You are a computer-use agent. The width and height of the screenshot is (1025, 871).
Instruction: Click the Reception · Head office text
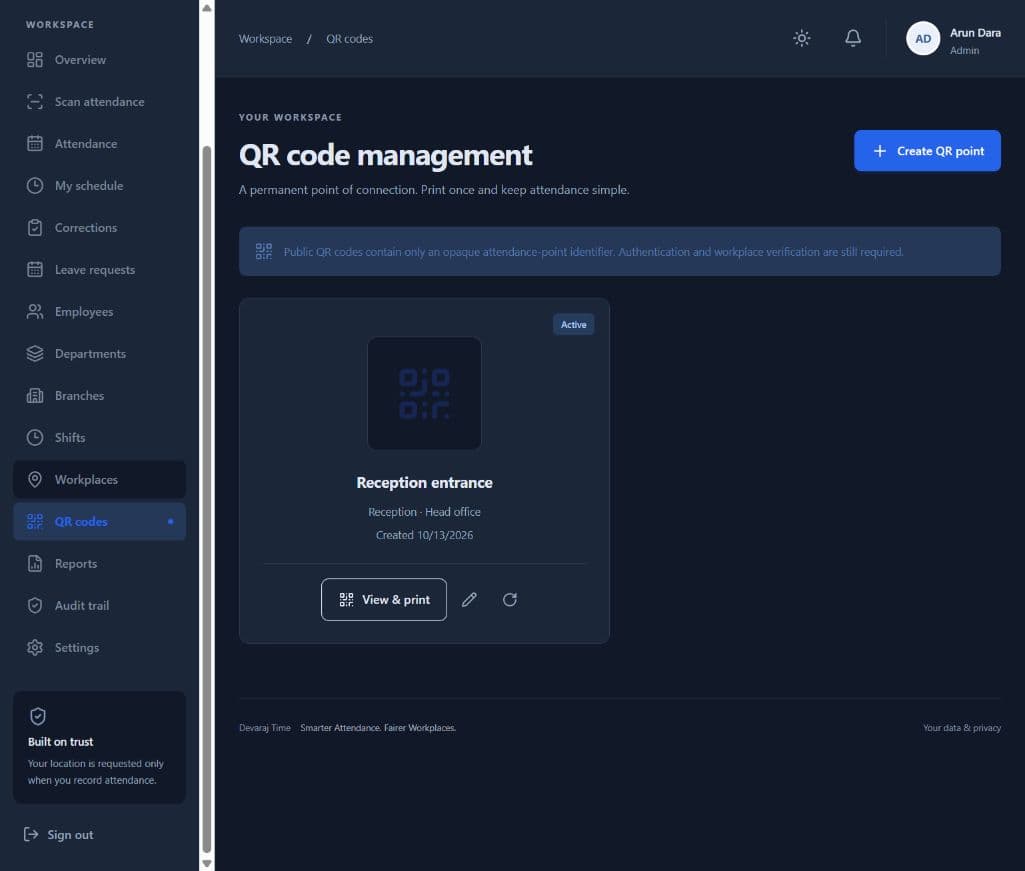(424, 512)
